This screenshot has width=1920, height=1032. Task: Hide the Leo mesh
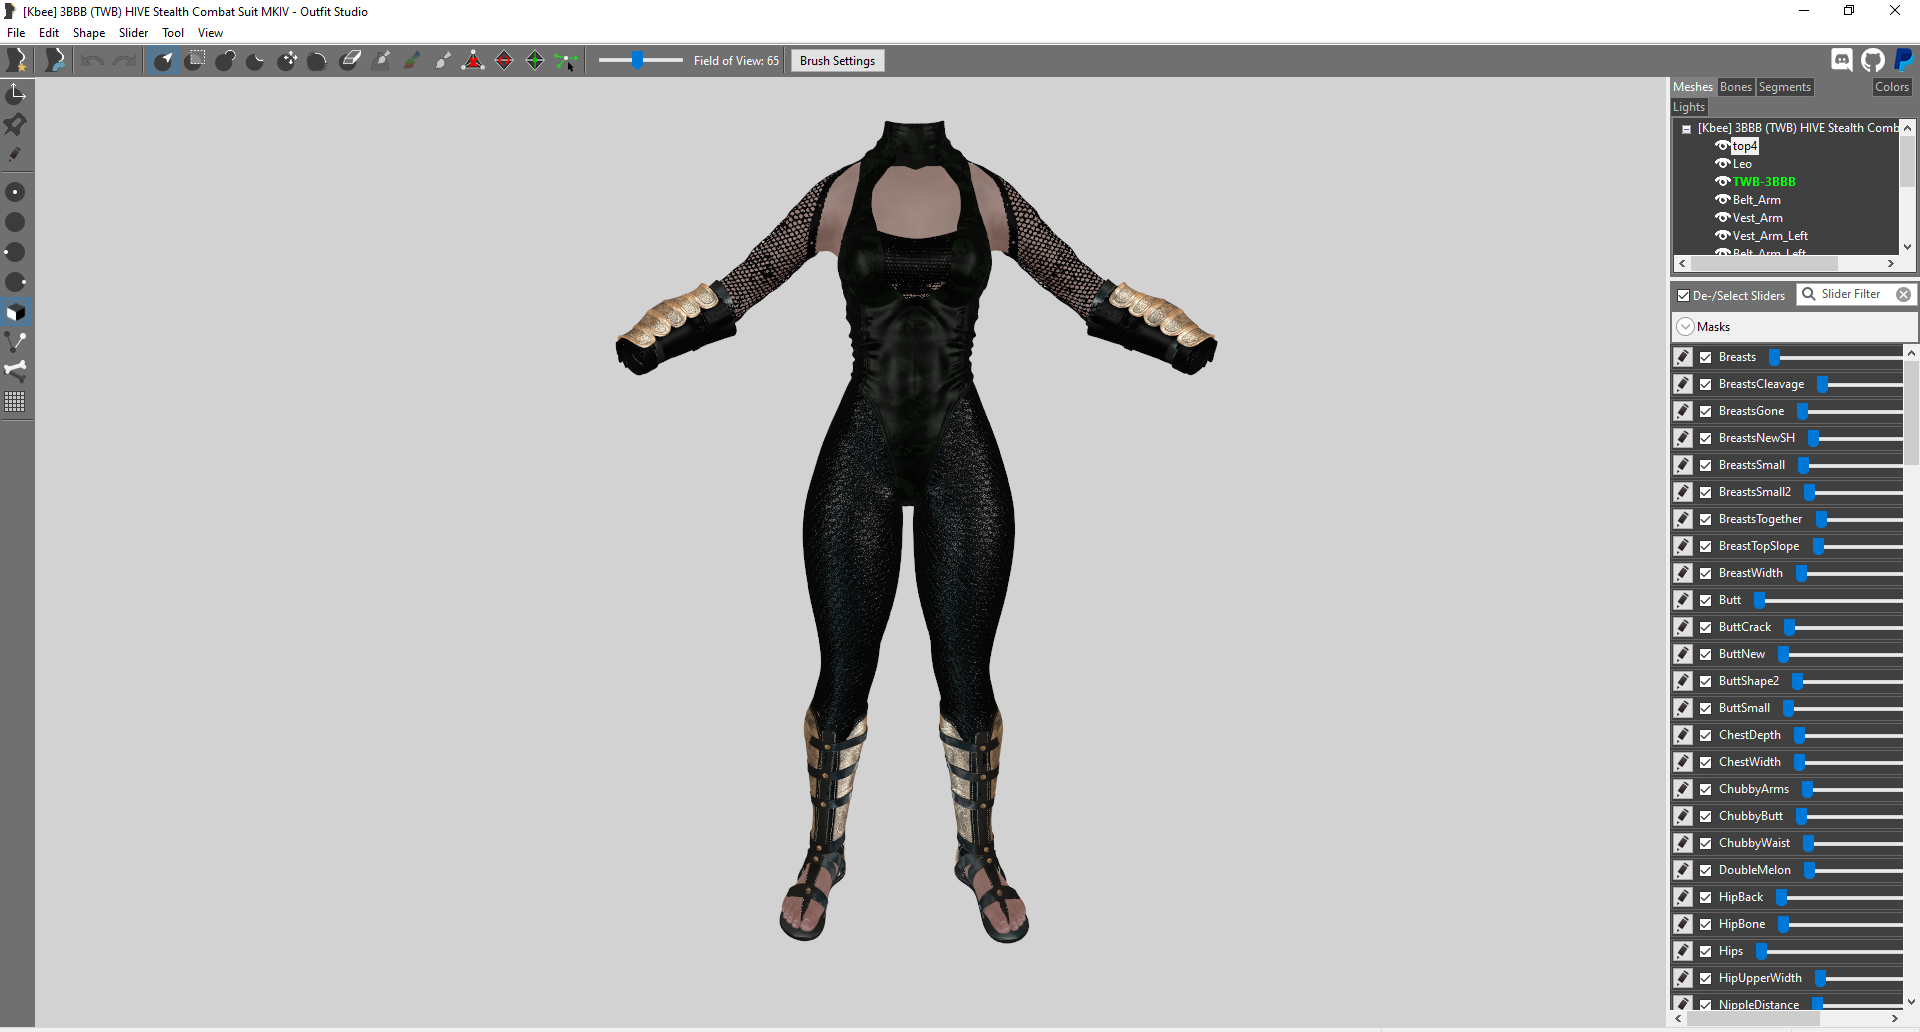pos(1721,163)
